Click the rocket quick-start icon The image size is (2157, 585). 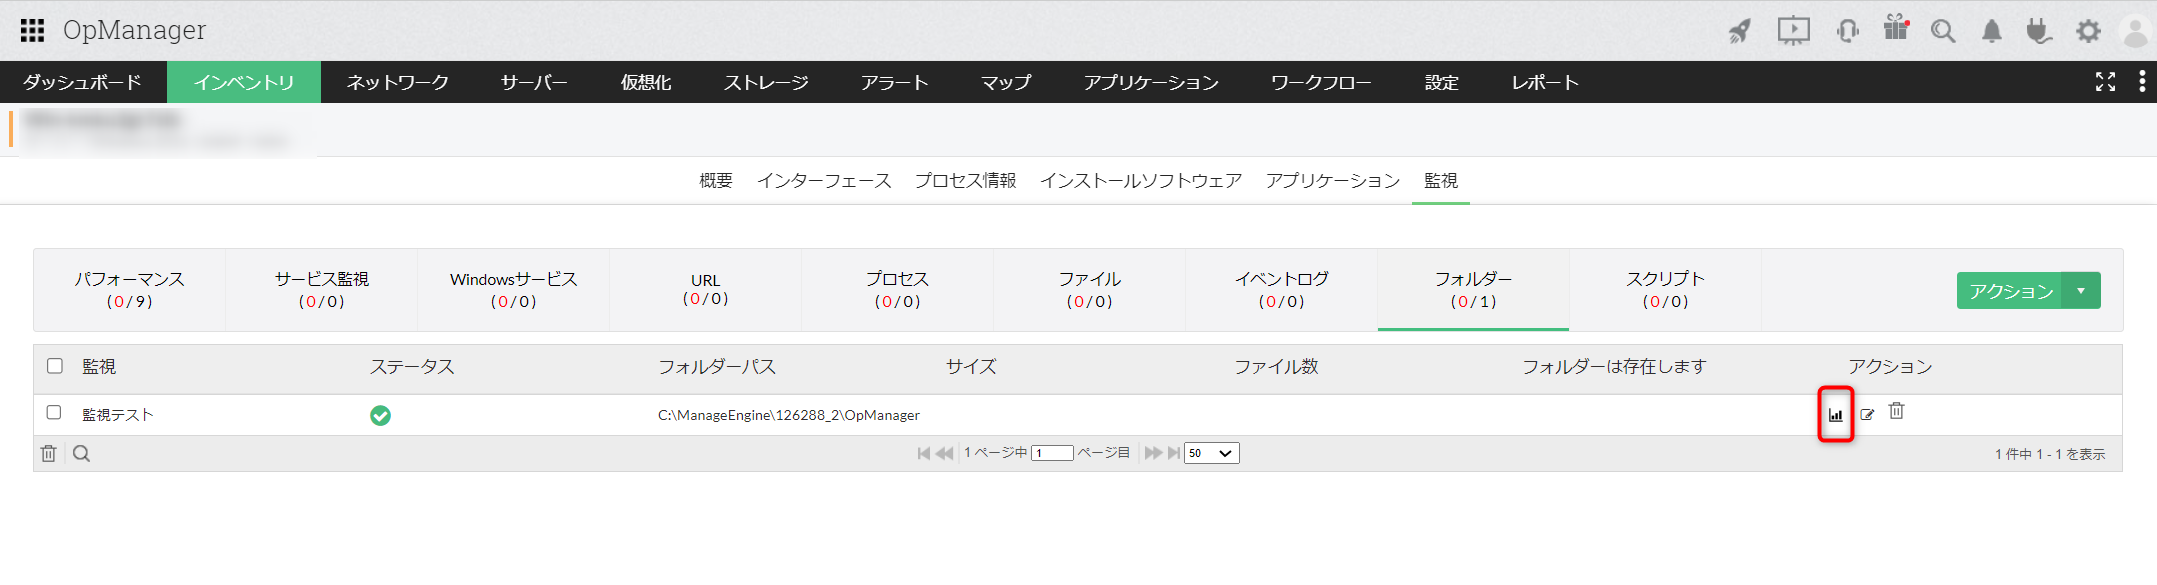tap(1740, 31)
